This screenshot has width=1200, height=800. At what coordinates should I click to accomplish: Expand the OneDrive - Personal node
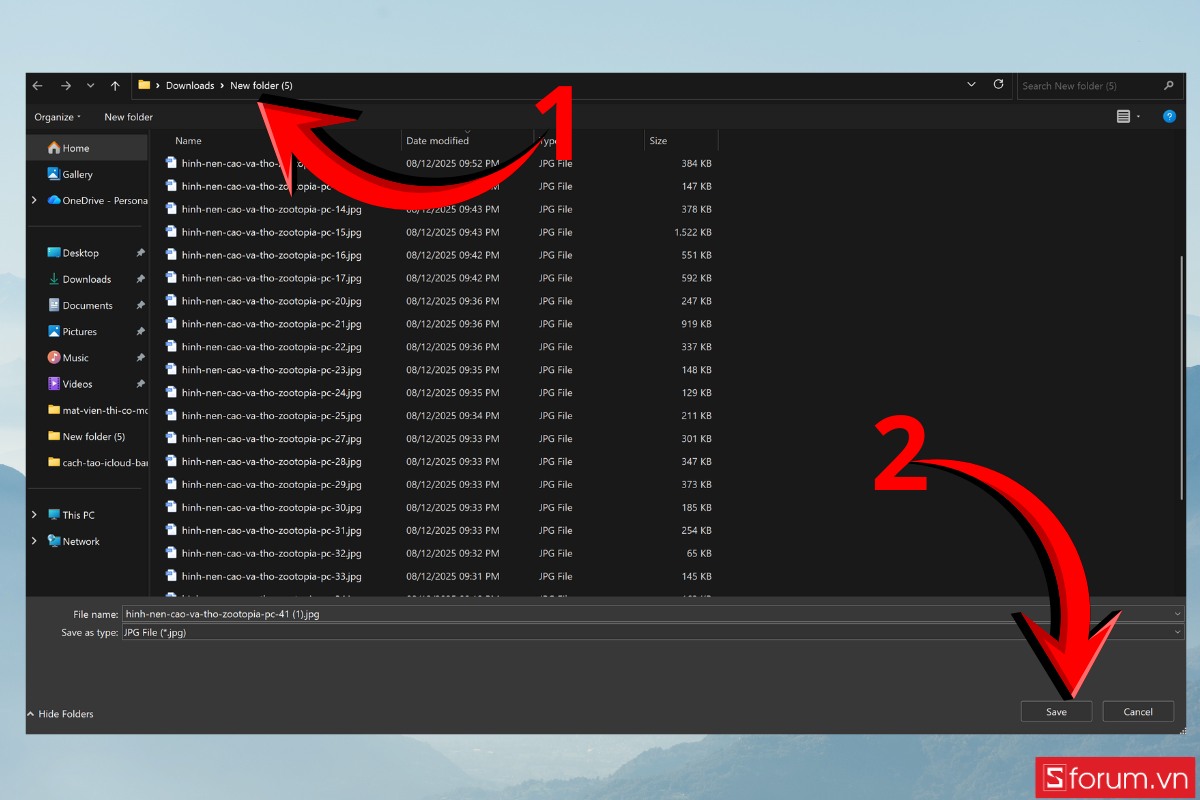tap(35, 200)
